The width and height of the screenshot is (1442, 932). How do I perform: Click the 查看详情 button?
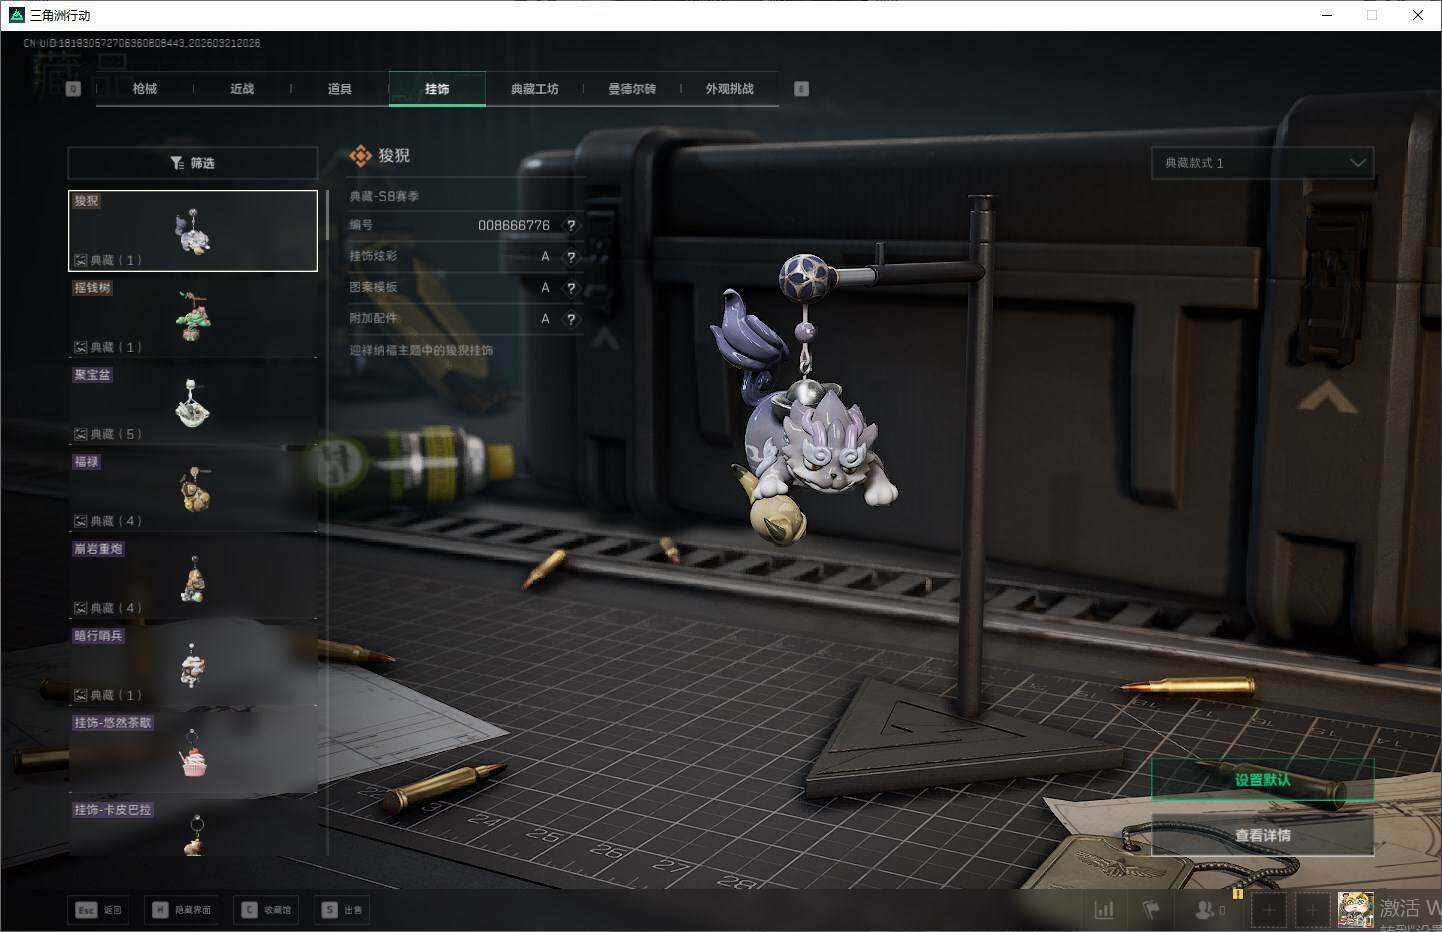tap(1262, 835)
